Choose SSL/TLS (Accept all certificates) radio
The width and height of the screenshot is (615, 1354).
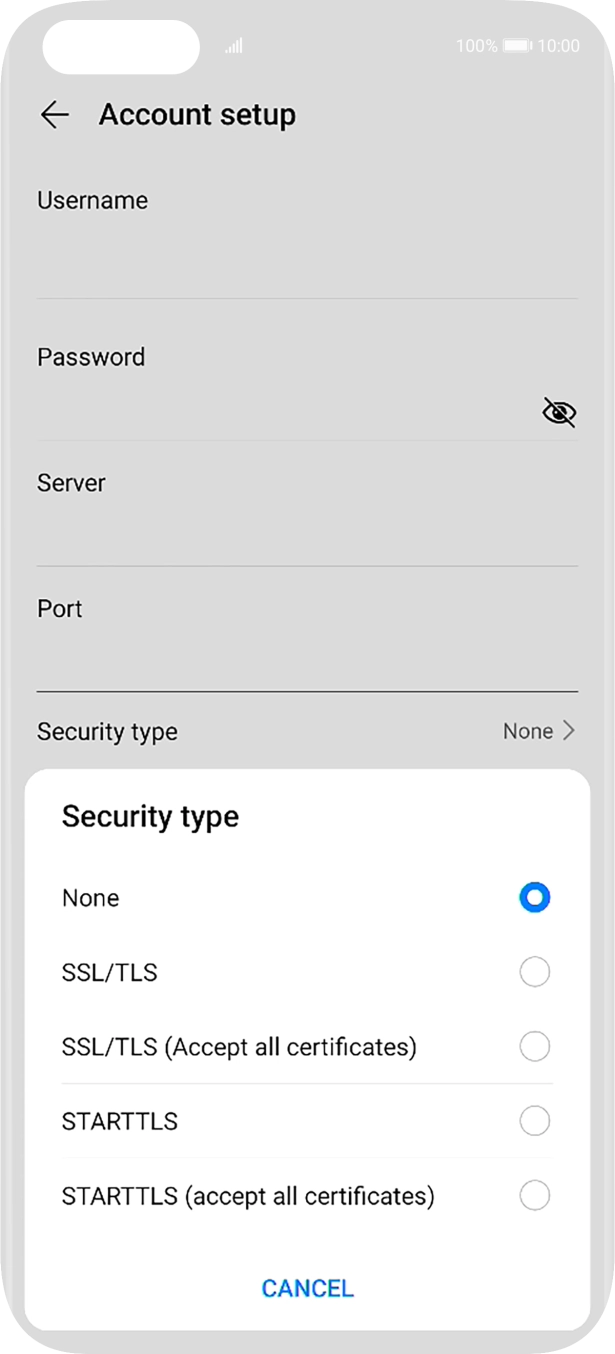coord(534,1047)
